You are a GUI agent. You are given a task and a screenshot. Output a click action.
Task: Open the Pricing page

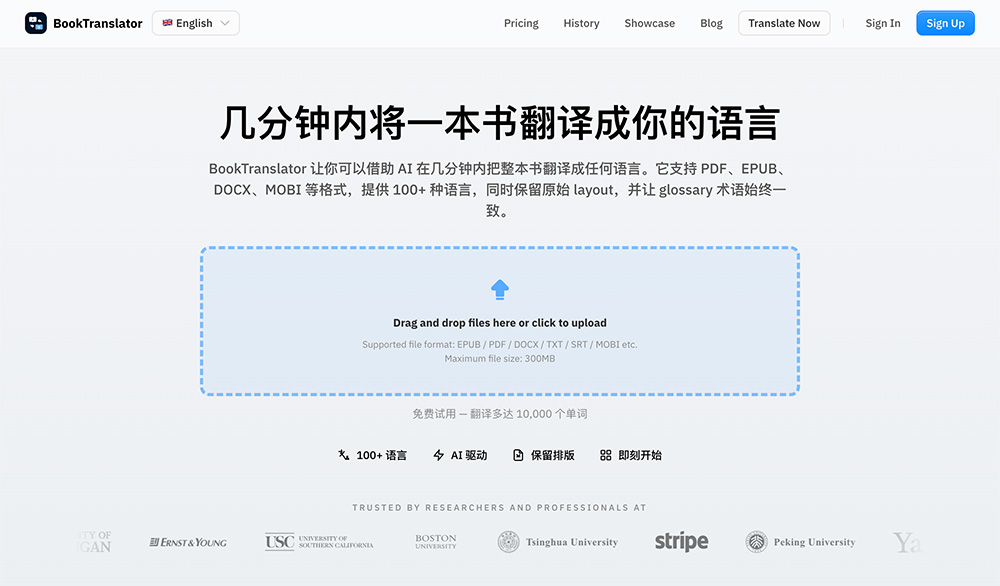pyautogui.click(x=521, y=23)
